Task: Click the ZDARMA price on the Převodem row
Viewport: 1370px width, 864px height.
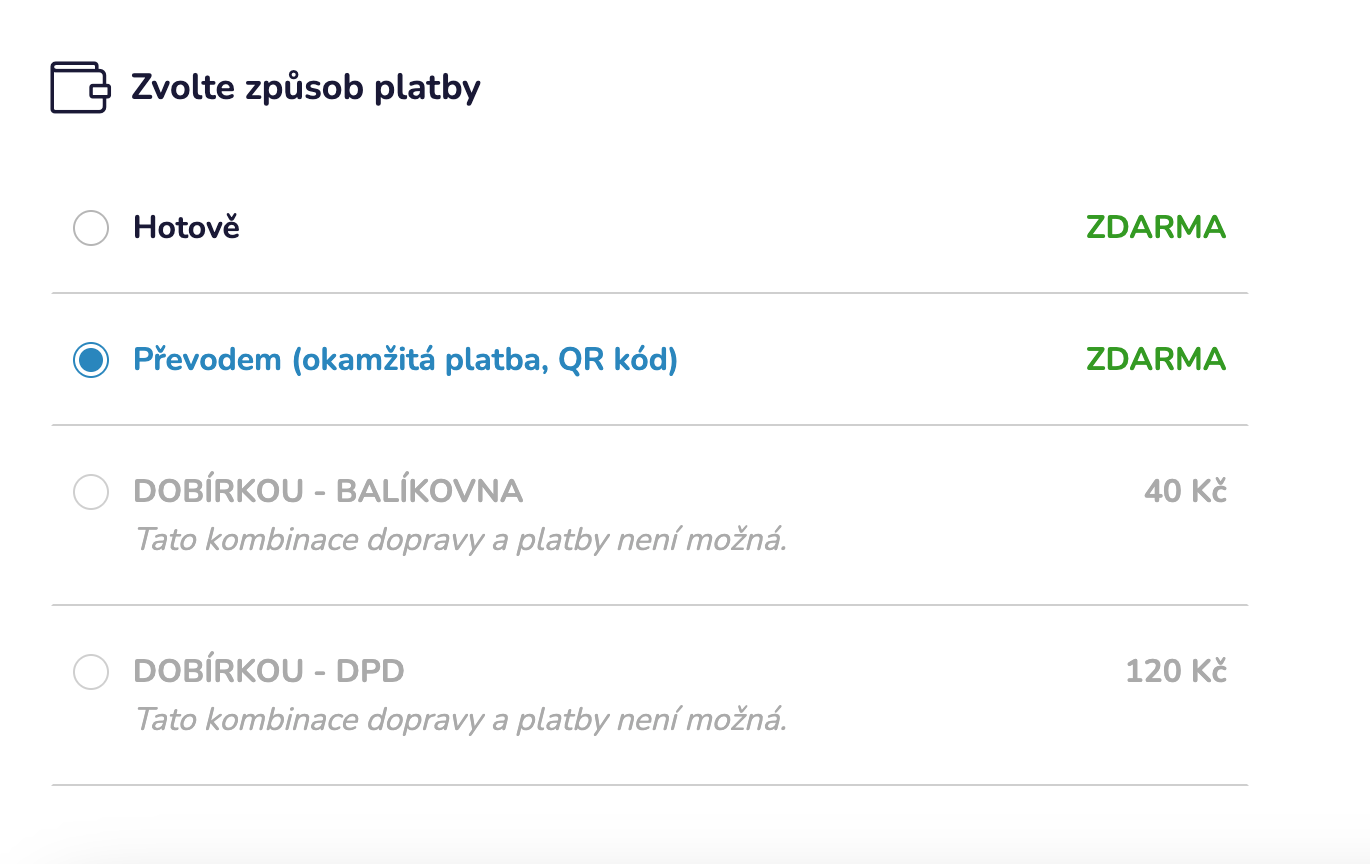Action: click(1155, 360)
